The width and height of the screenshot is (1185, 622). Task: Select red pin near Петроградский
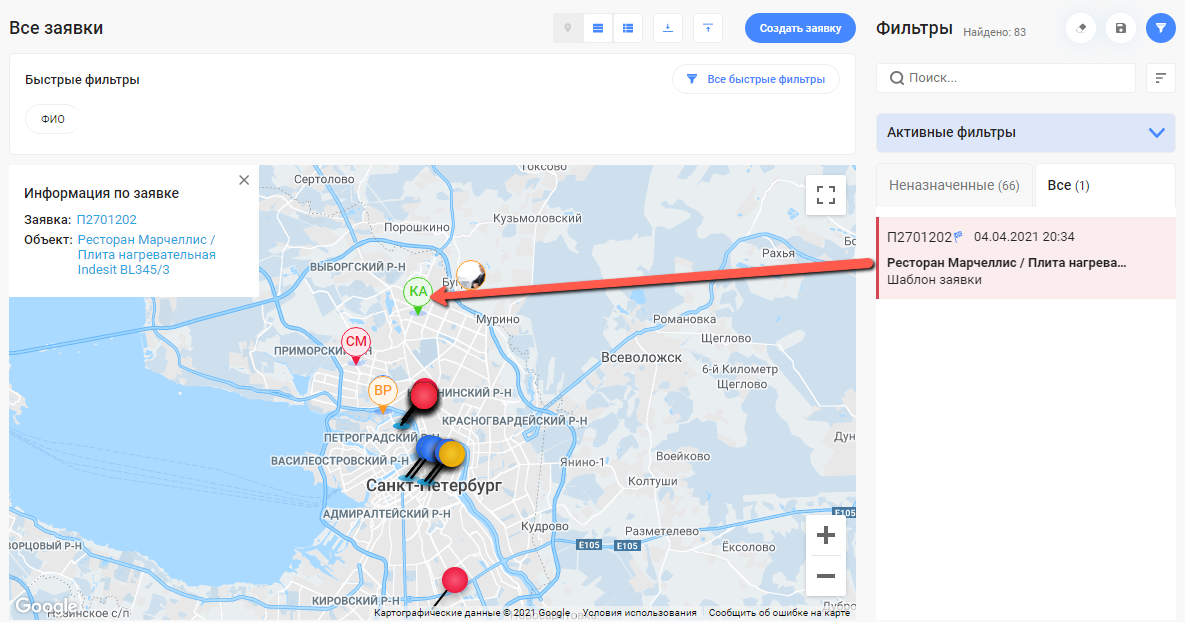423,396
